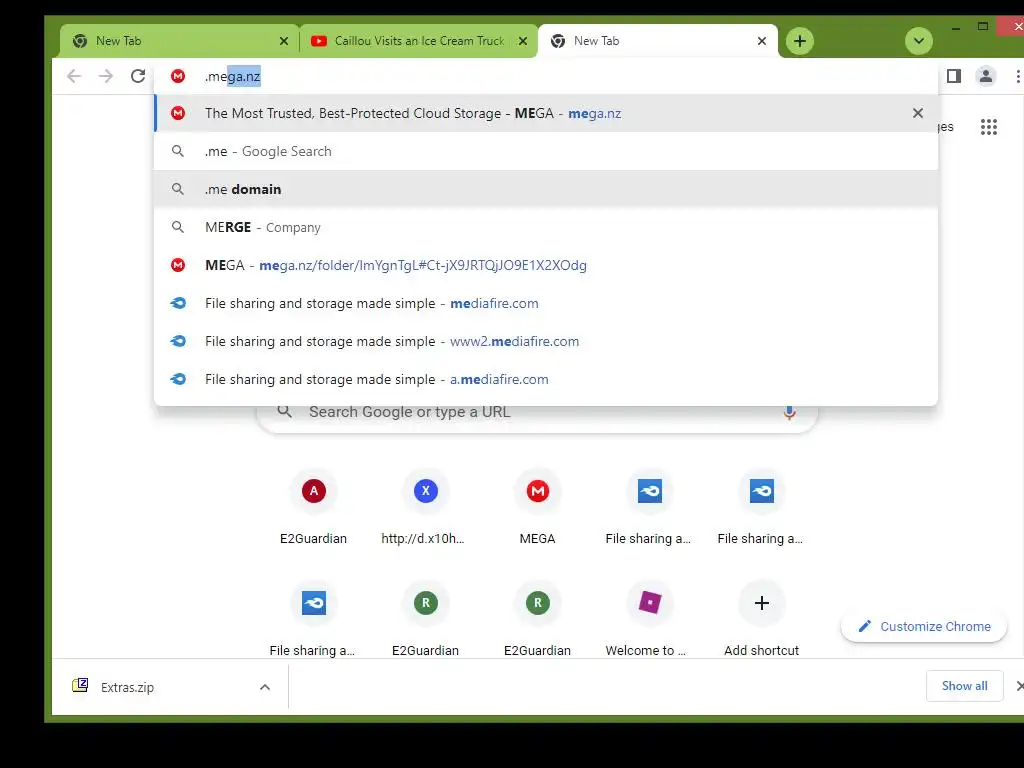Open the MEGA folder link suggestion

click(x=546, y=265)
